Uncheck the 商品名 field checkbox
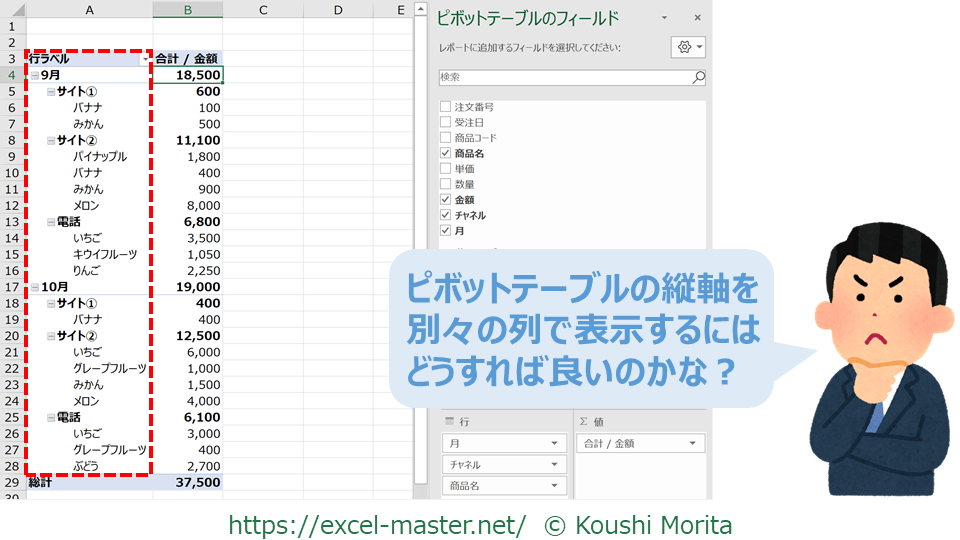This screenshot has width=960, height=540. pyautogui.click(x=446, y=153)
